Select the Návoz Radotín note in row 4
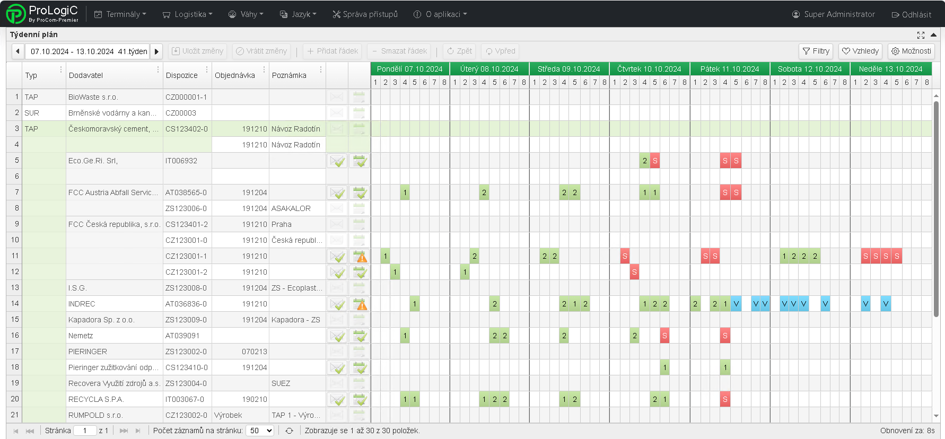This screenshot has height=439, width=945. [x=295, y=145]
